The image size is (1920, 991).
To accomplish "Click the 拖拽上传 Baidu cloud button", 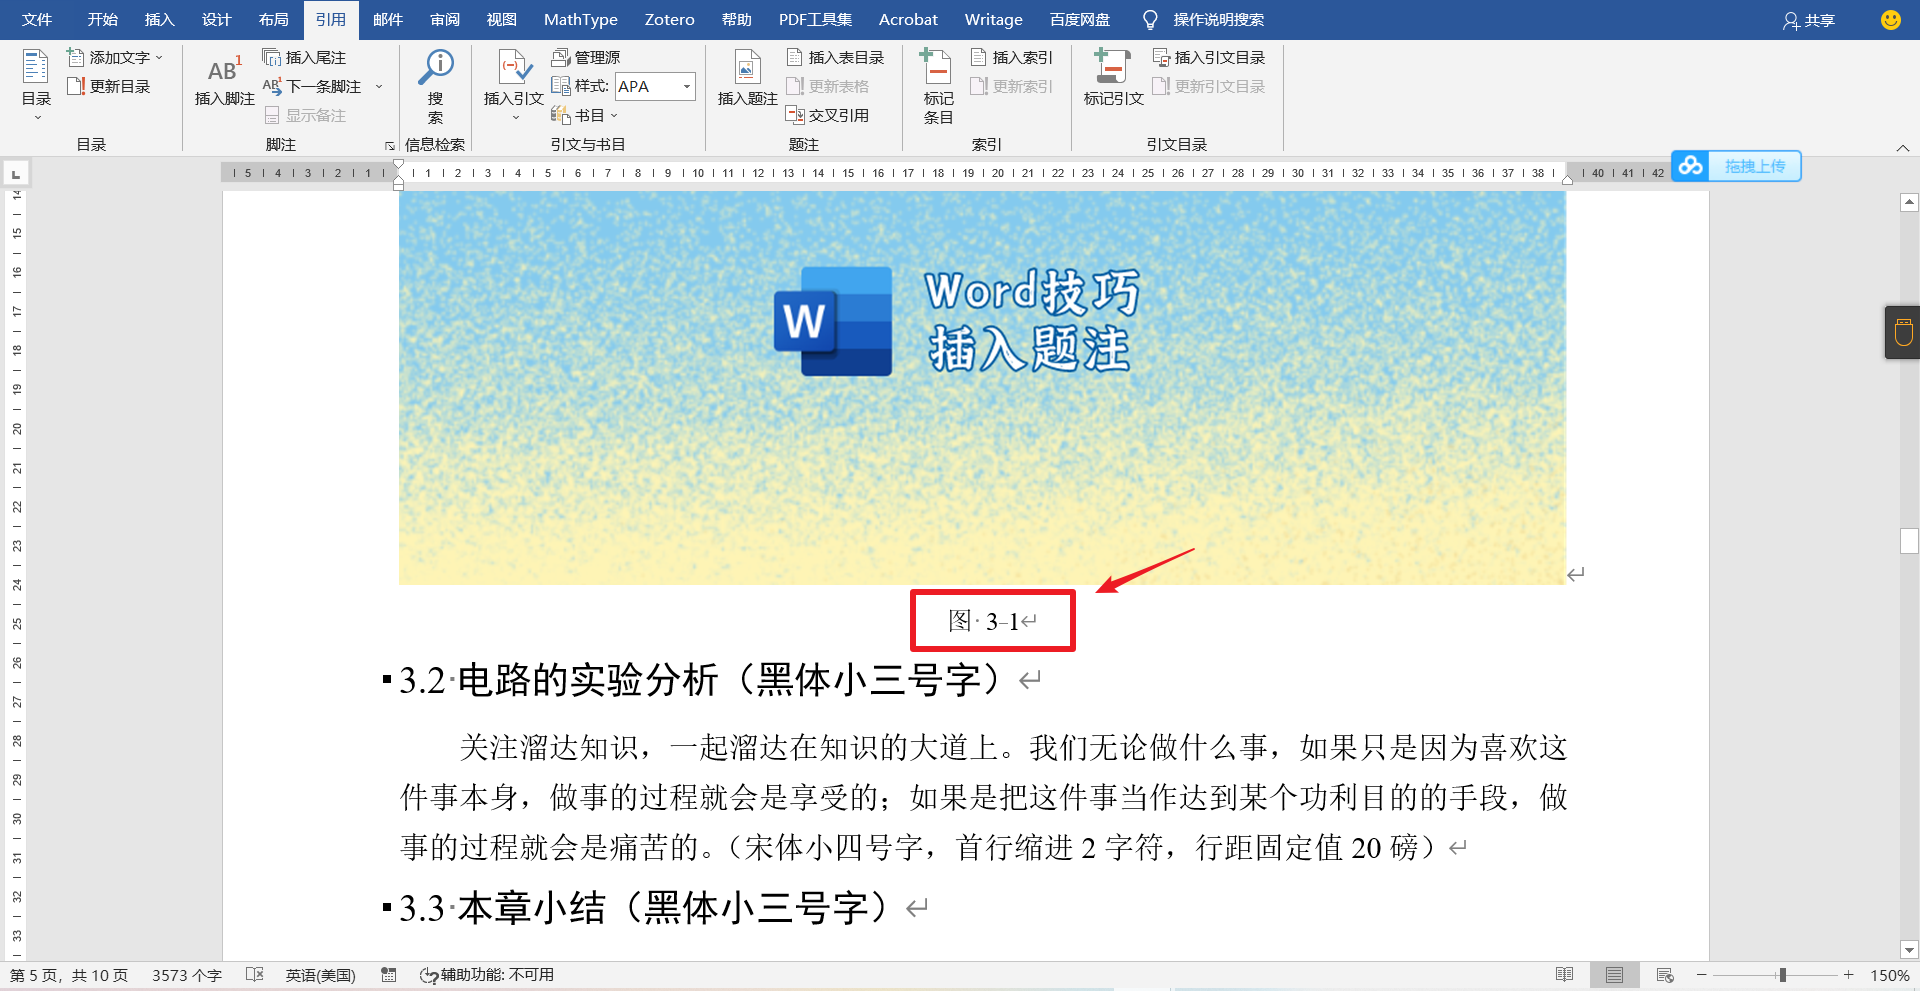I will point(1737,166).
